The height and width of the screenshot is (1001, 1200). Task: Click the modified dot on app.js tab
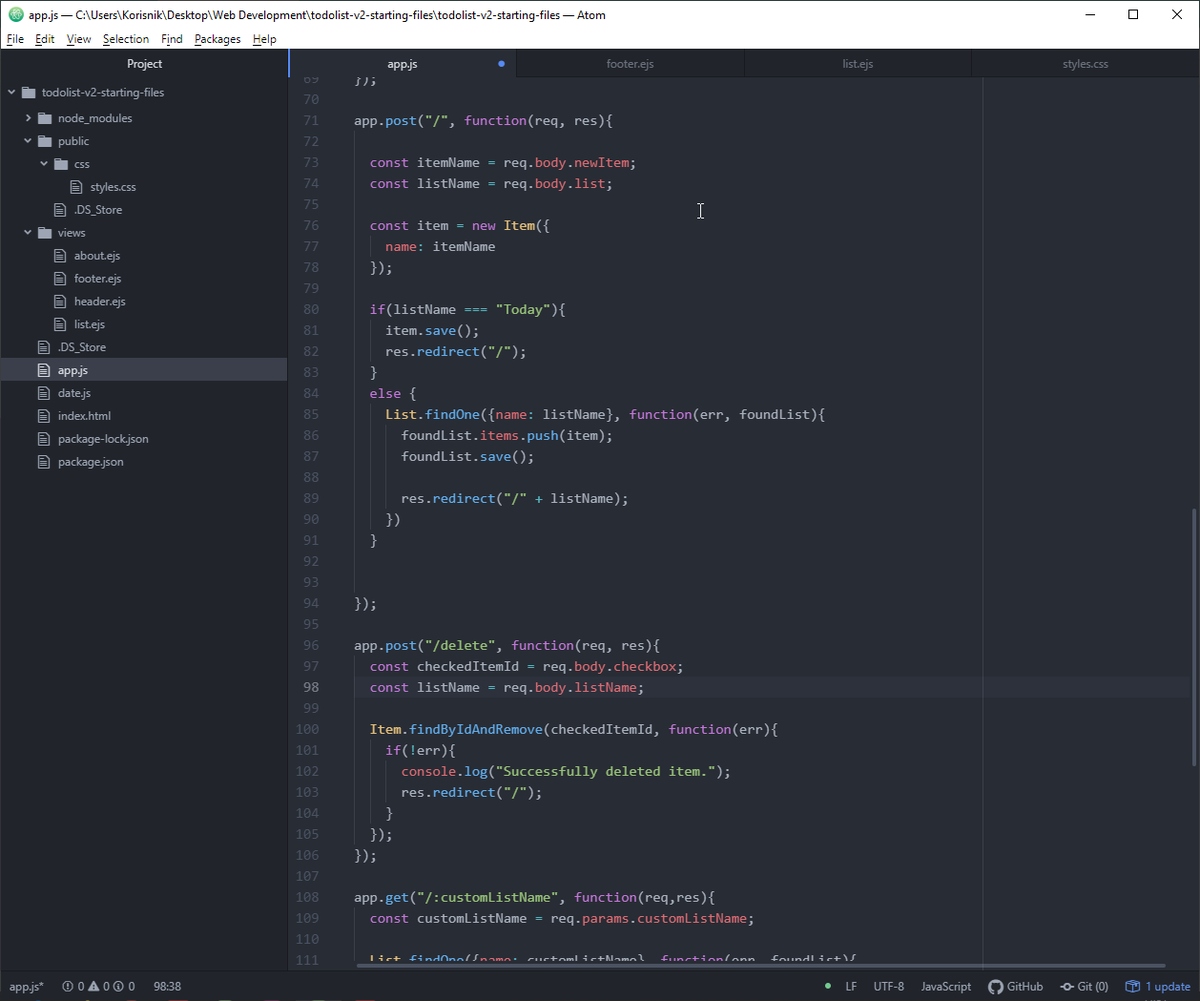(x=501, y=64)
